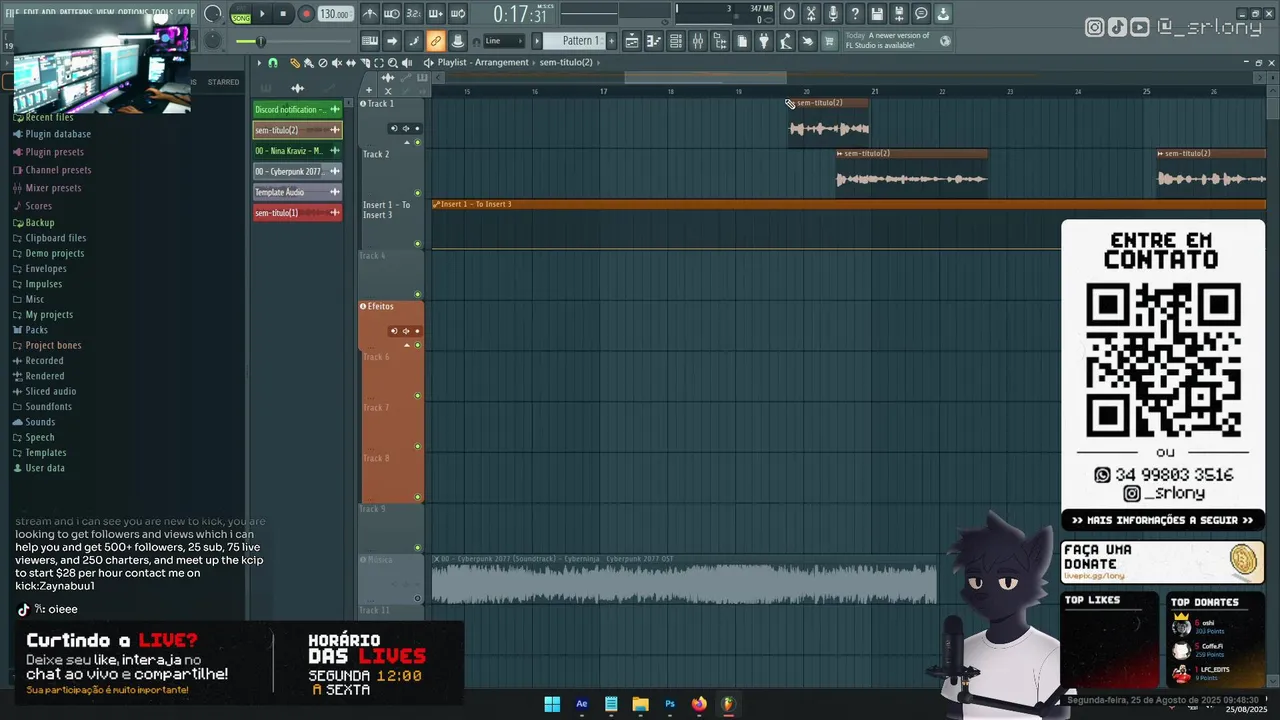
Task: Open the plugin picker plug icon
Action: coord(764,41)
